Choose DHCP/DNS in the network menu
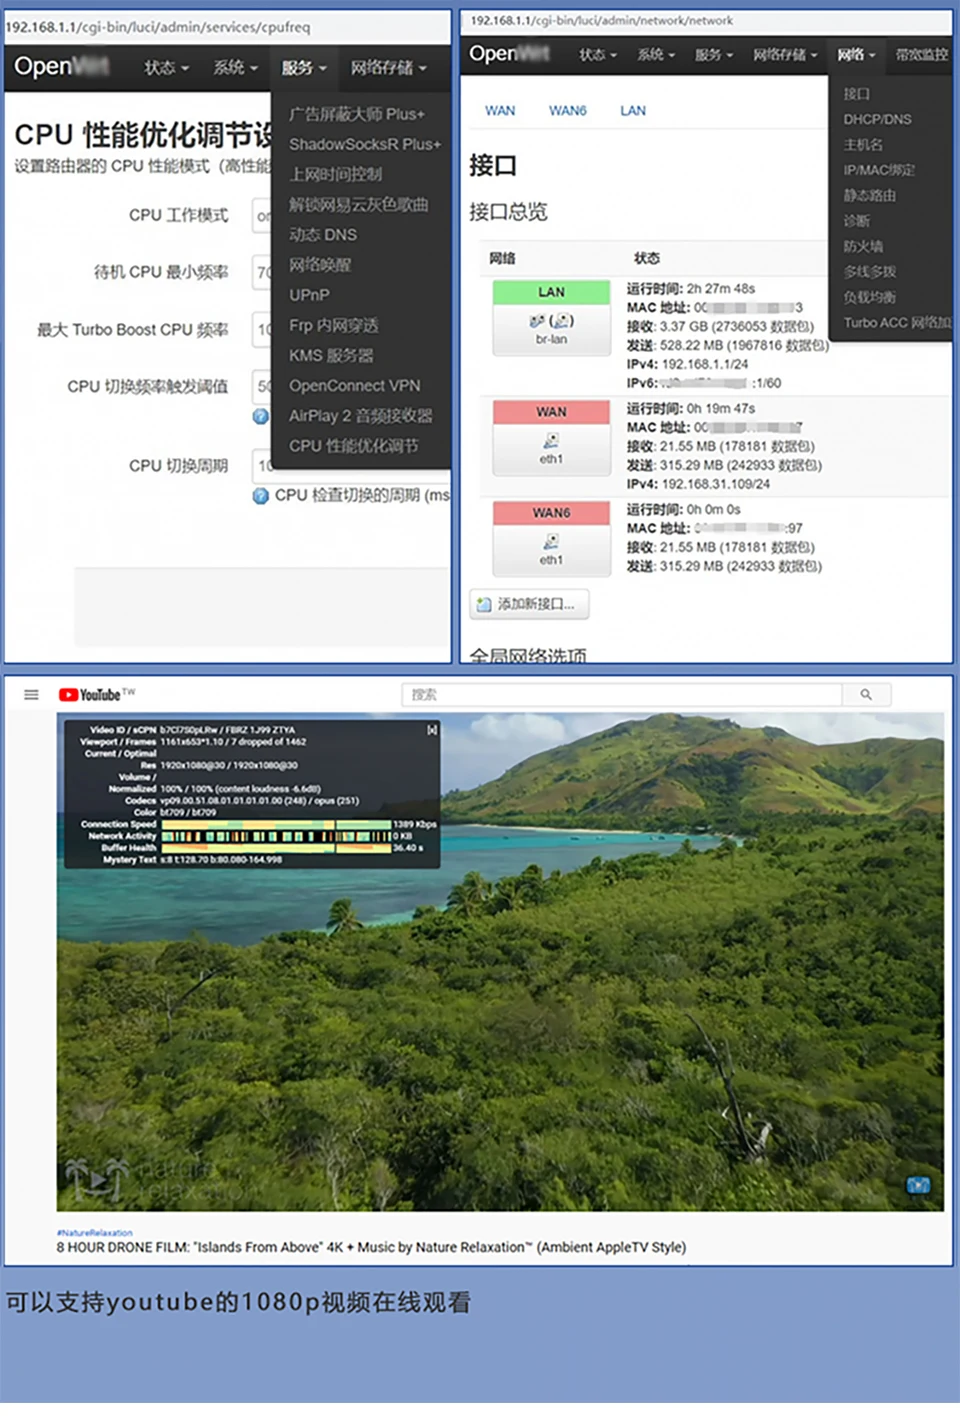Viewport: 960px width, 1421px height. [x=877, y=119]
